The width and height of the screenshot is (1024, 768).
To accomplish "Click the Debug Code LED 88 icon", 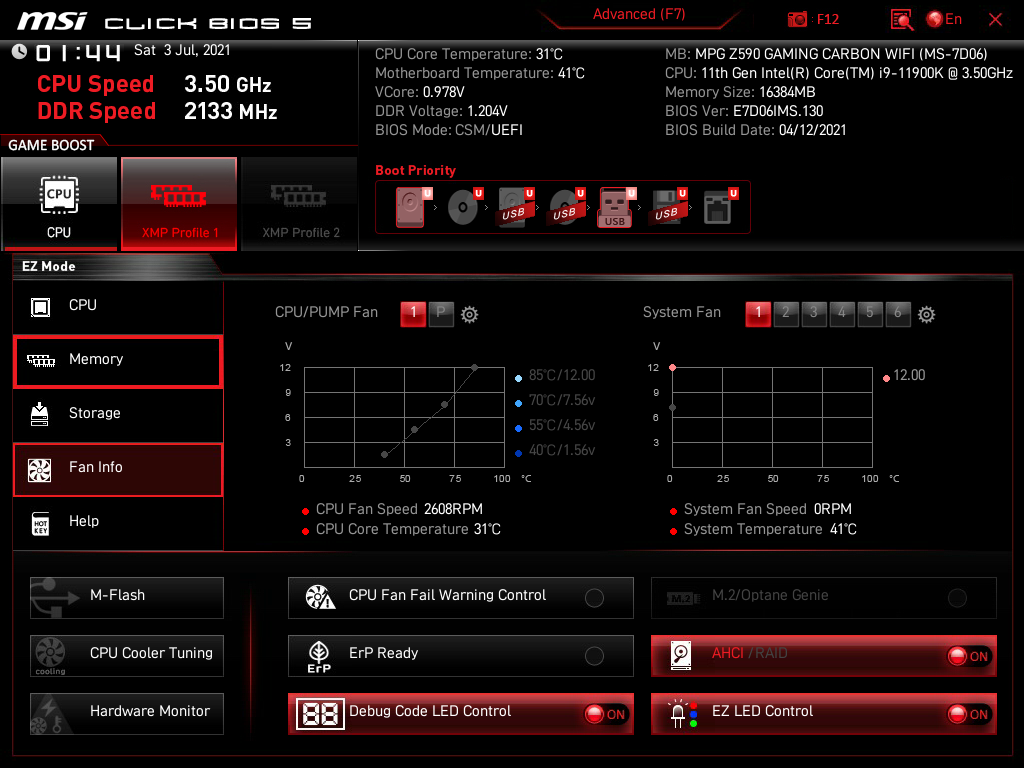I will (320, 714).
